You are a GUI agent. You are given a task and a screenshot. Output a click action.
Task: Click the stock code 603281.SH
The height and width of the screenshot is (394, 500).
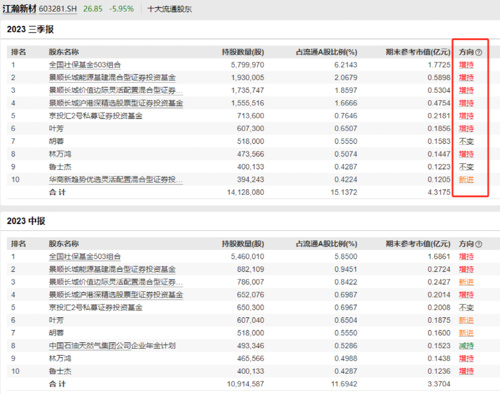(58, 9)
